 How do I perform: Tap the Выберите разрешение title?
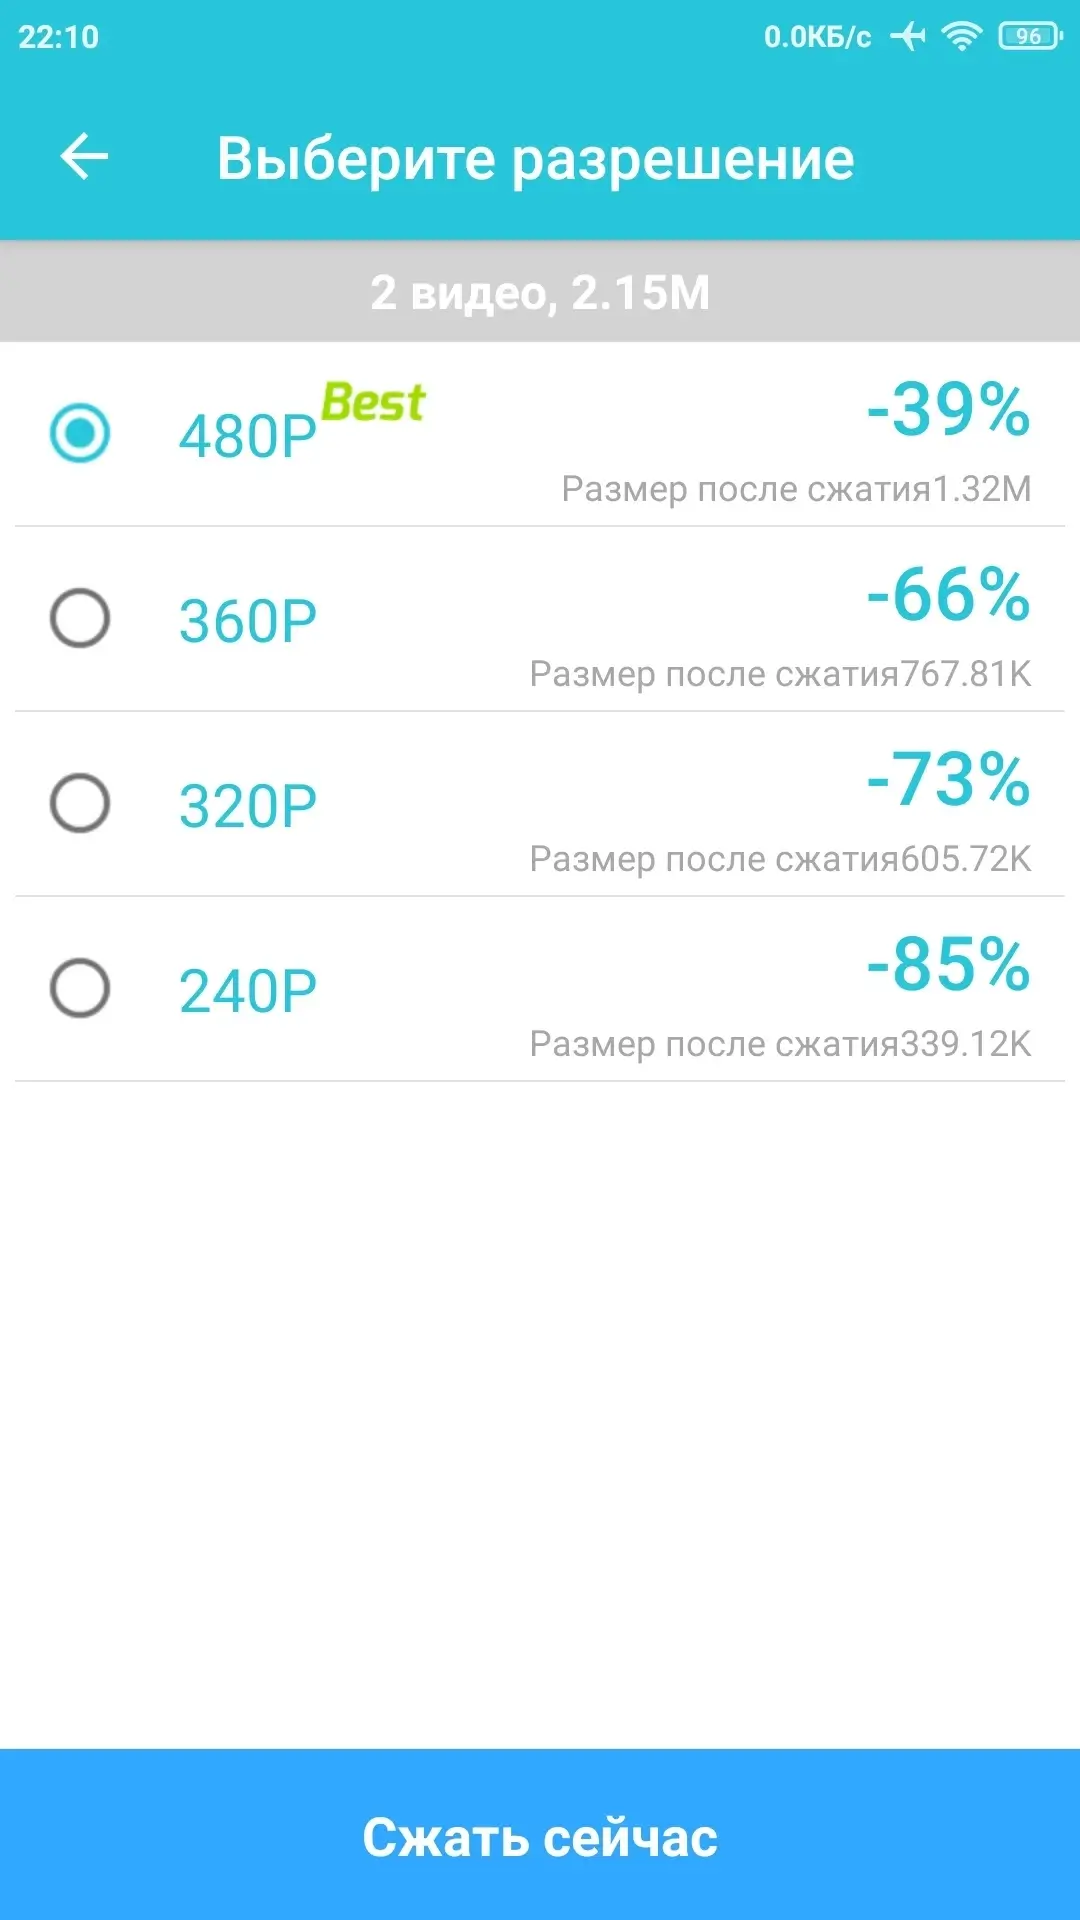535,158
